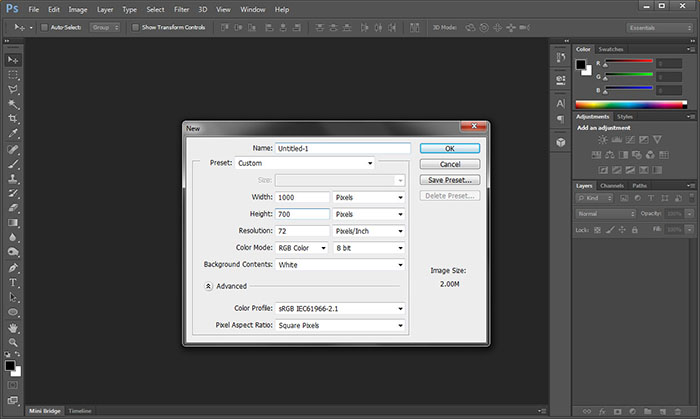Image resolution: width=700 pixels, height=419 pixels.
Task: Open the Character panel icon
Action: click(560, 103)
